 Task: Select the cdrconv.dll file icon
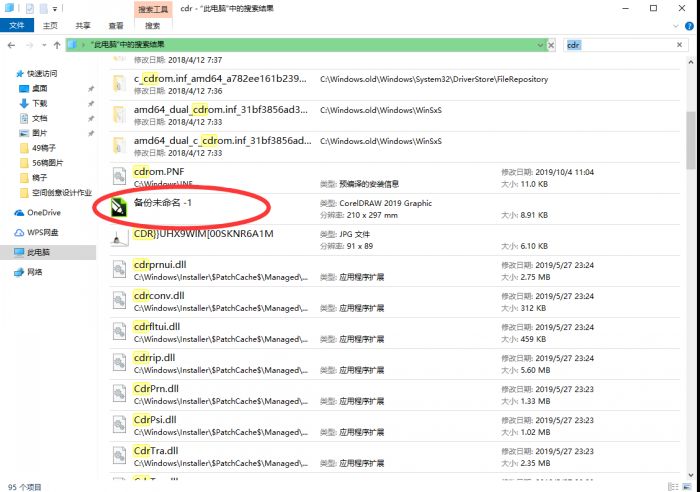click(x=119, y=300)
